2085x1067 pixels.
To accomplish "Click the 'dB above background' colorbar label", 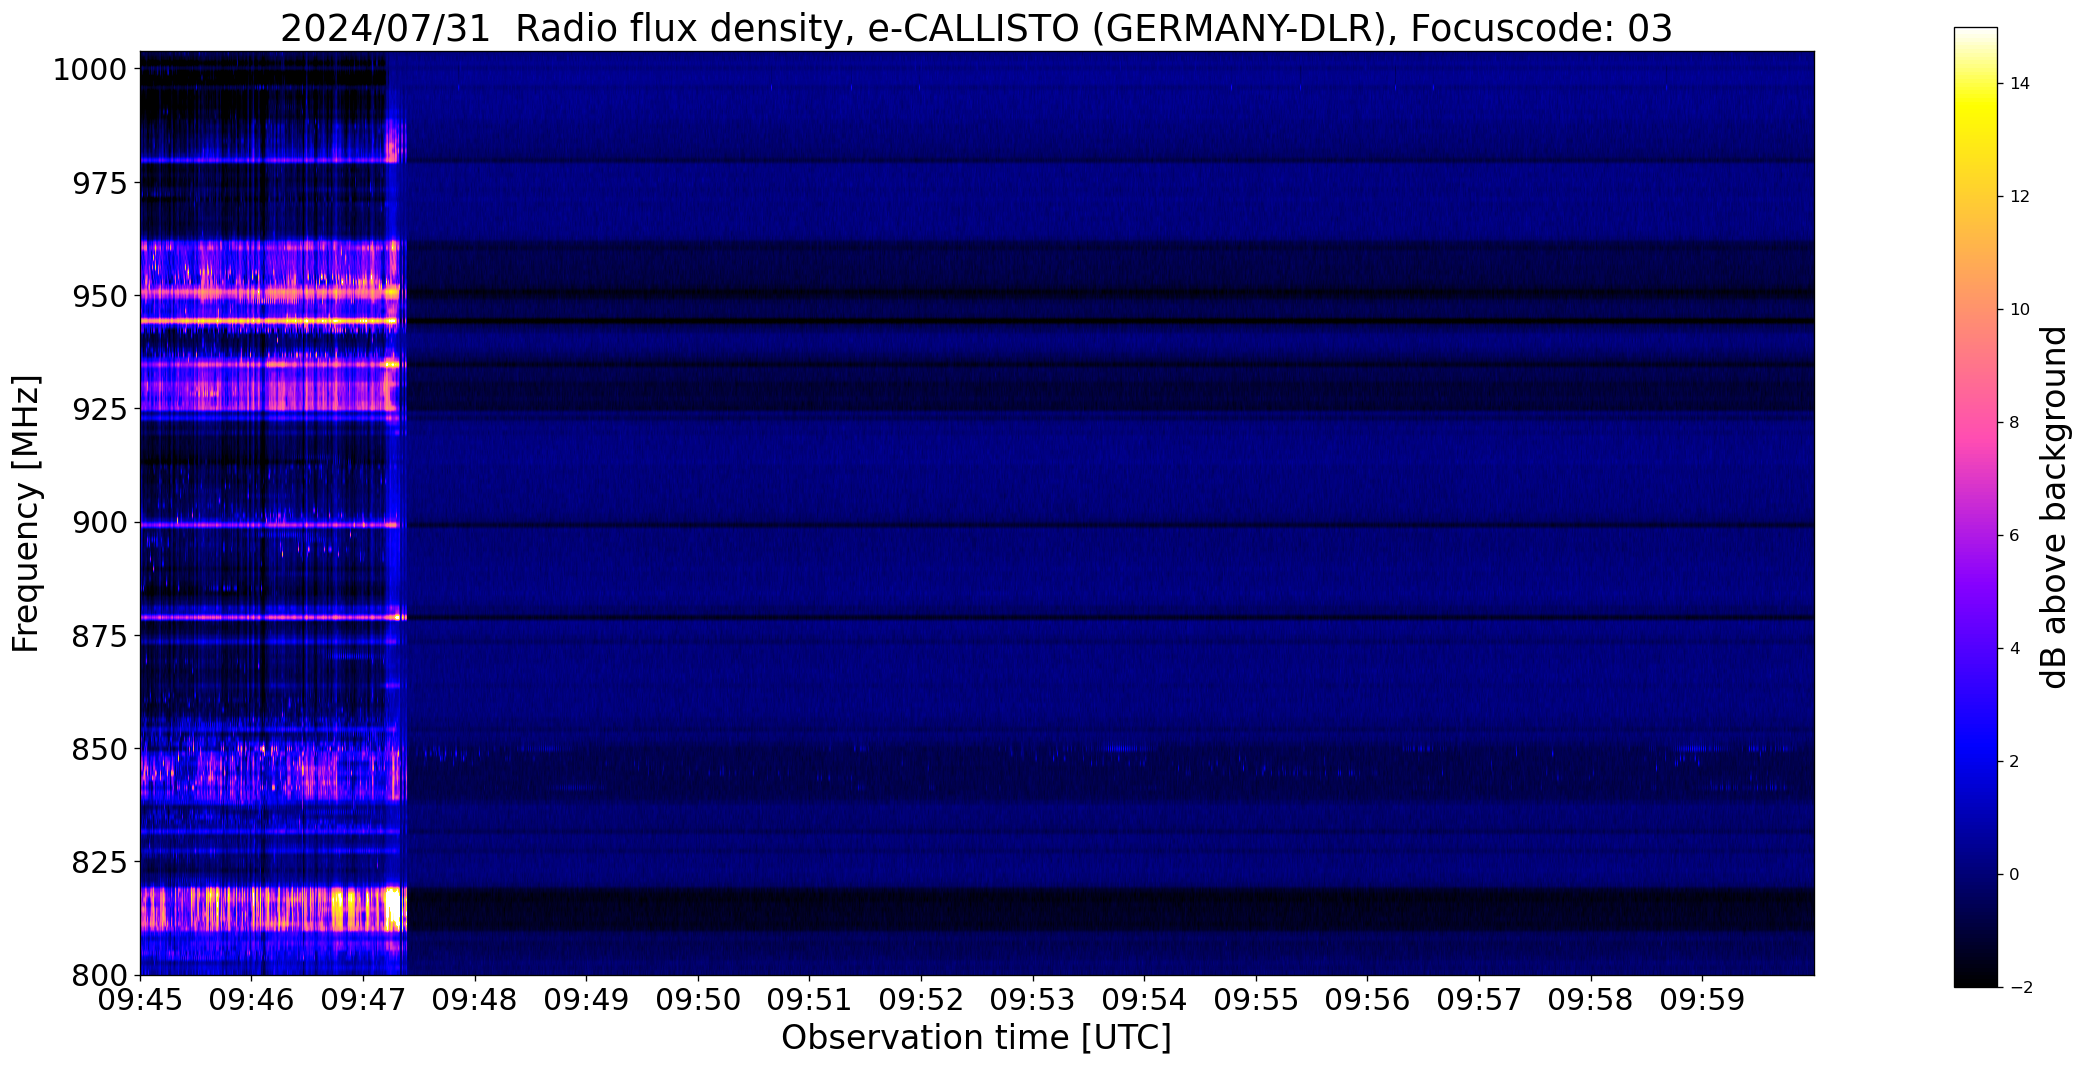I will pyautogui.click(x=2054, y=507).
